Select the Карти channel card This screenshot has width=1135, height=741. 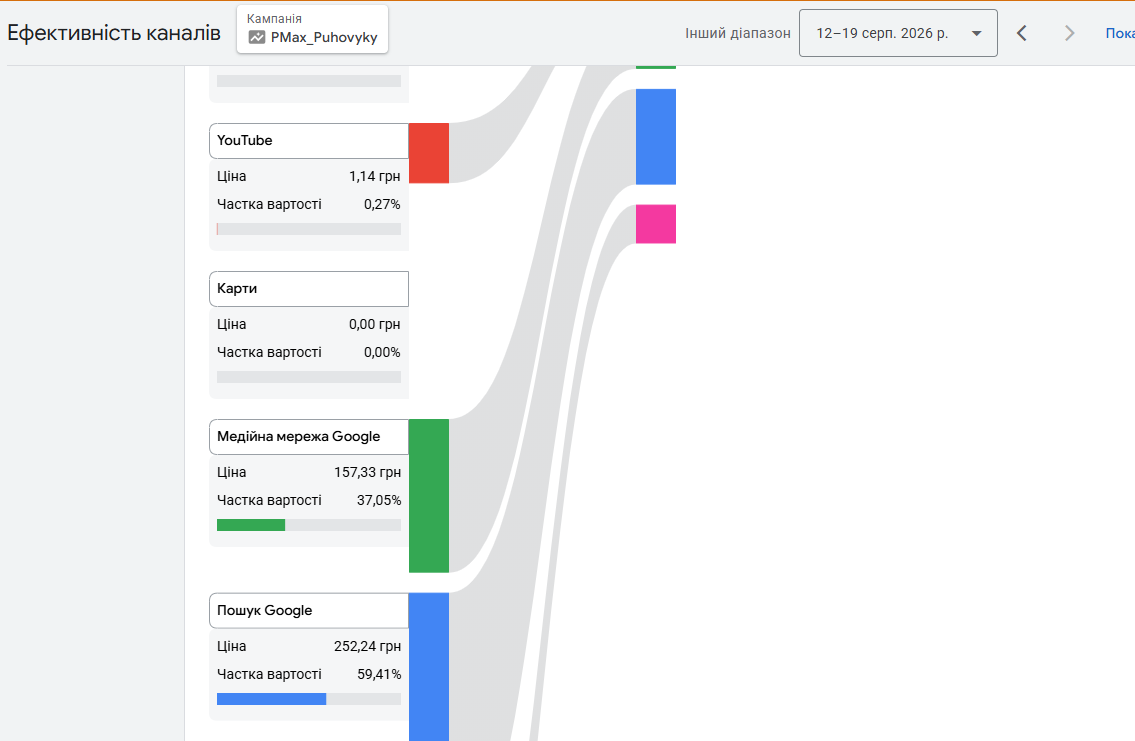[x=309, y=289]
